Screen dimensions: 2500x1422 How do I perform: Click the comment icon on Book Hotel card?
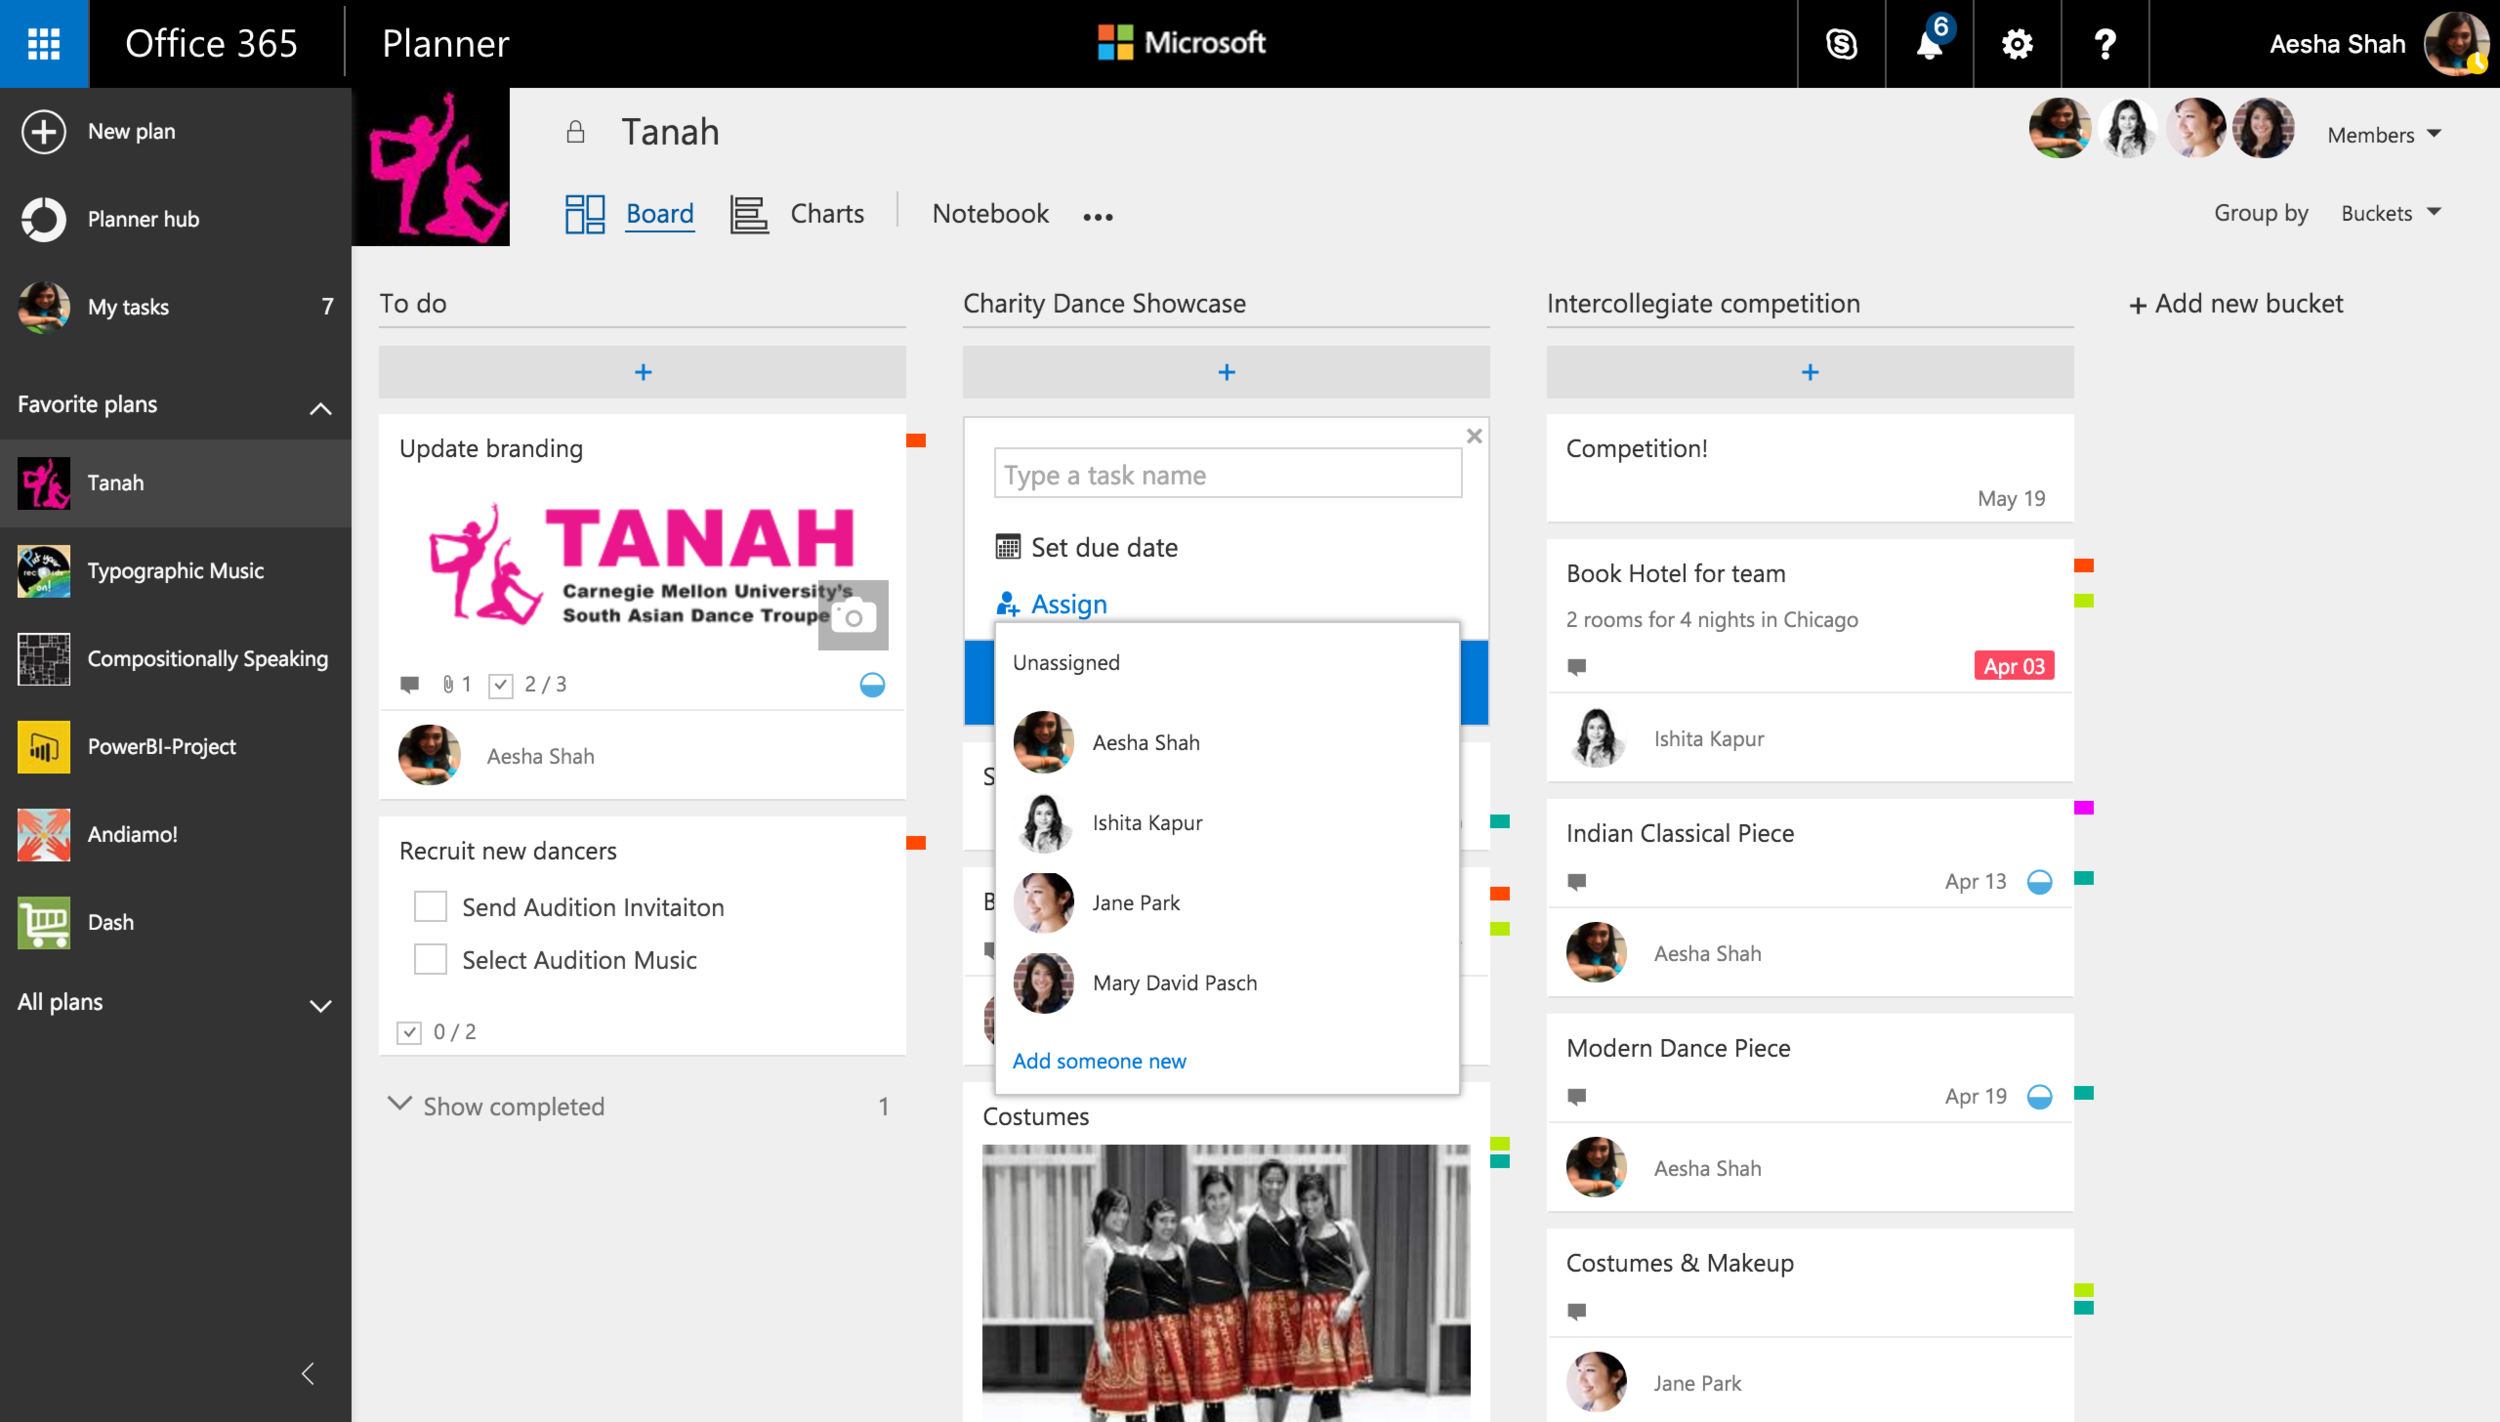[x=1577, y=666]
